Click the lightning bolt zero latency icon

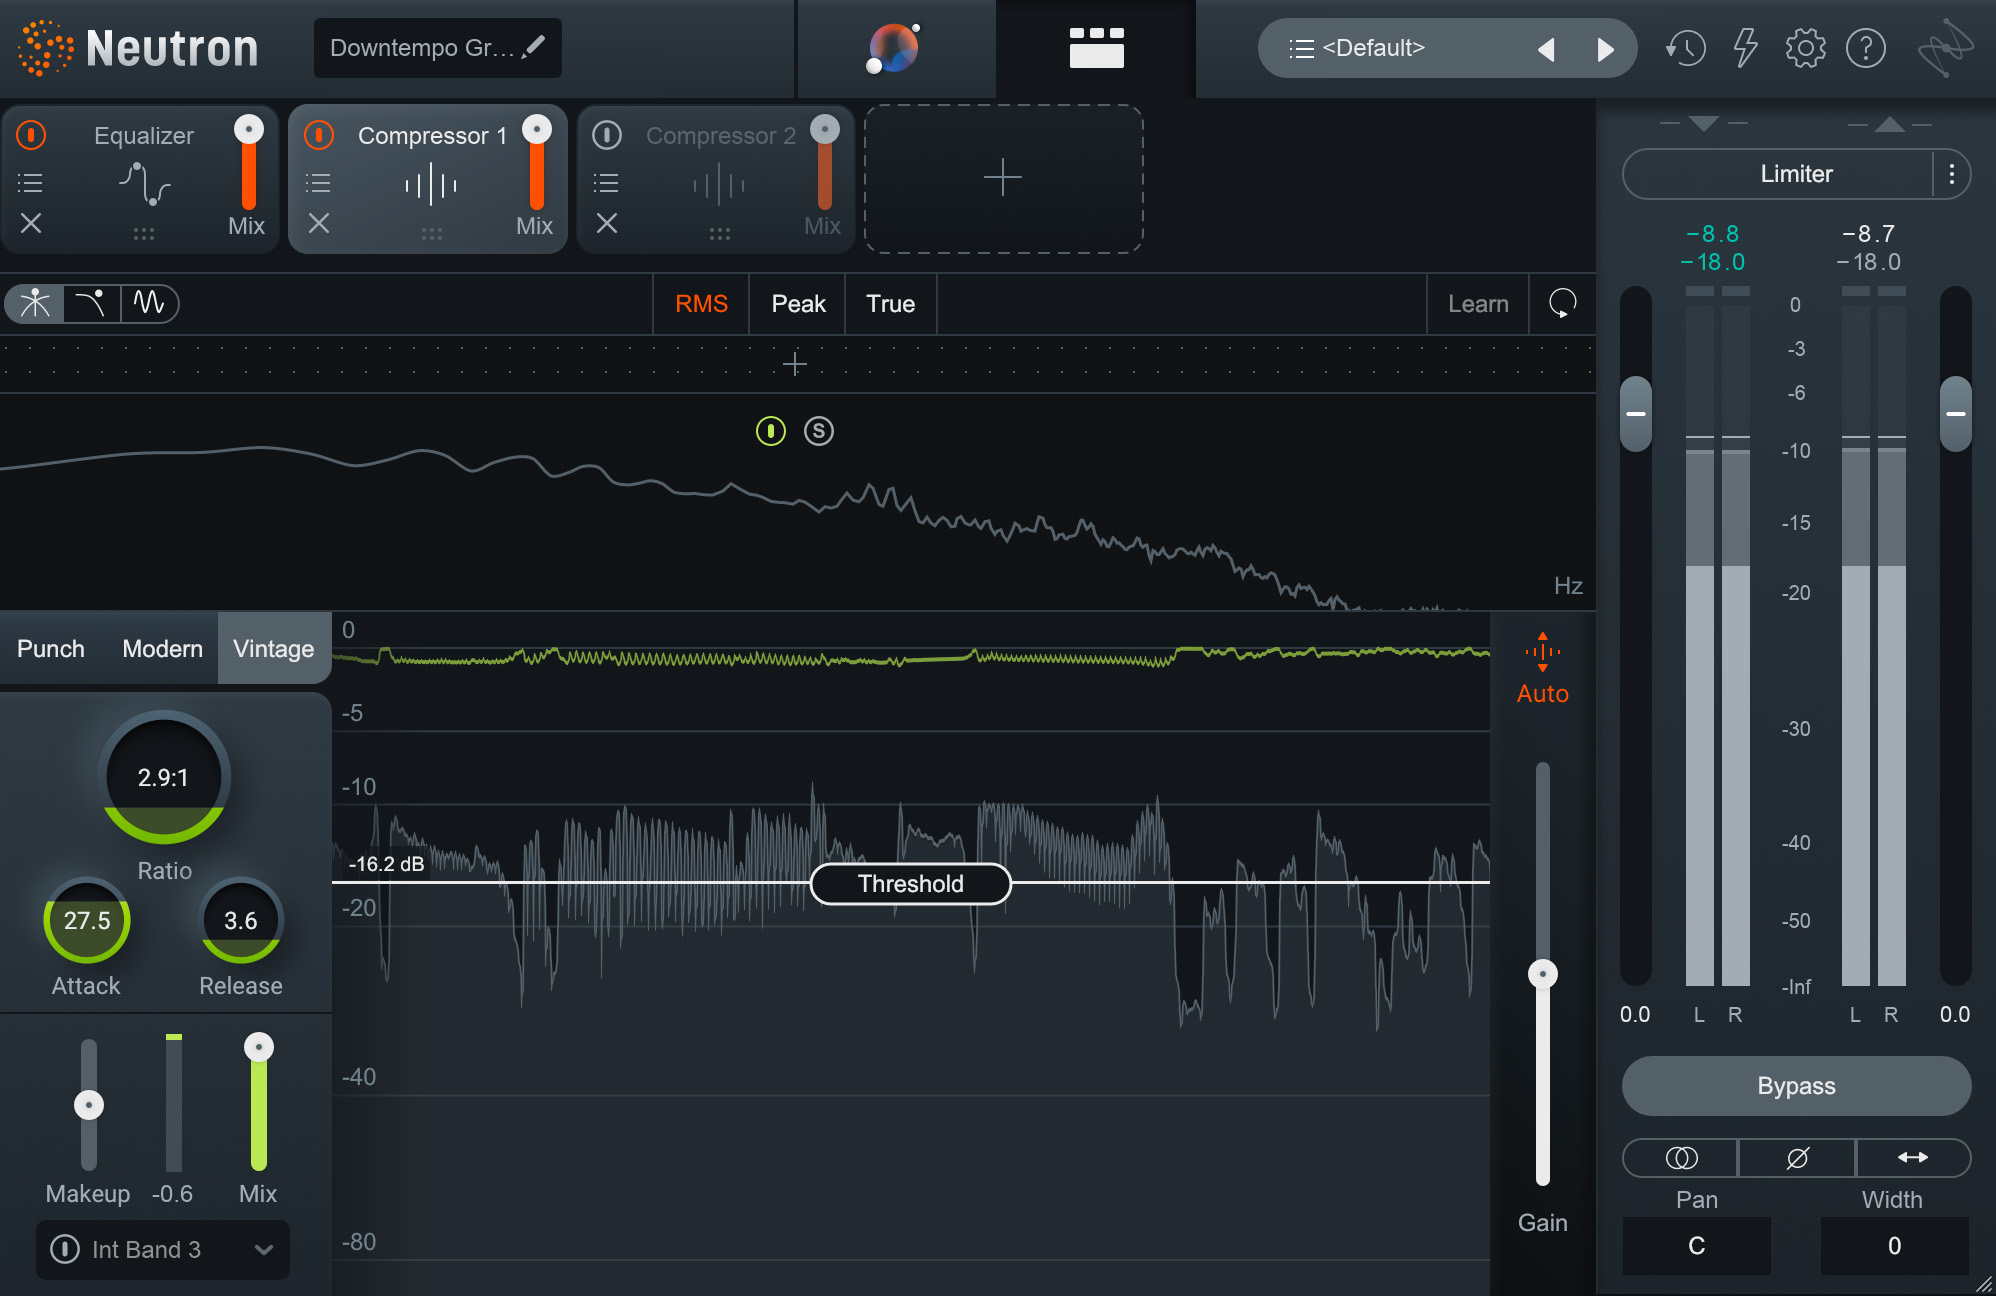1745,48
